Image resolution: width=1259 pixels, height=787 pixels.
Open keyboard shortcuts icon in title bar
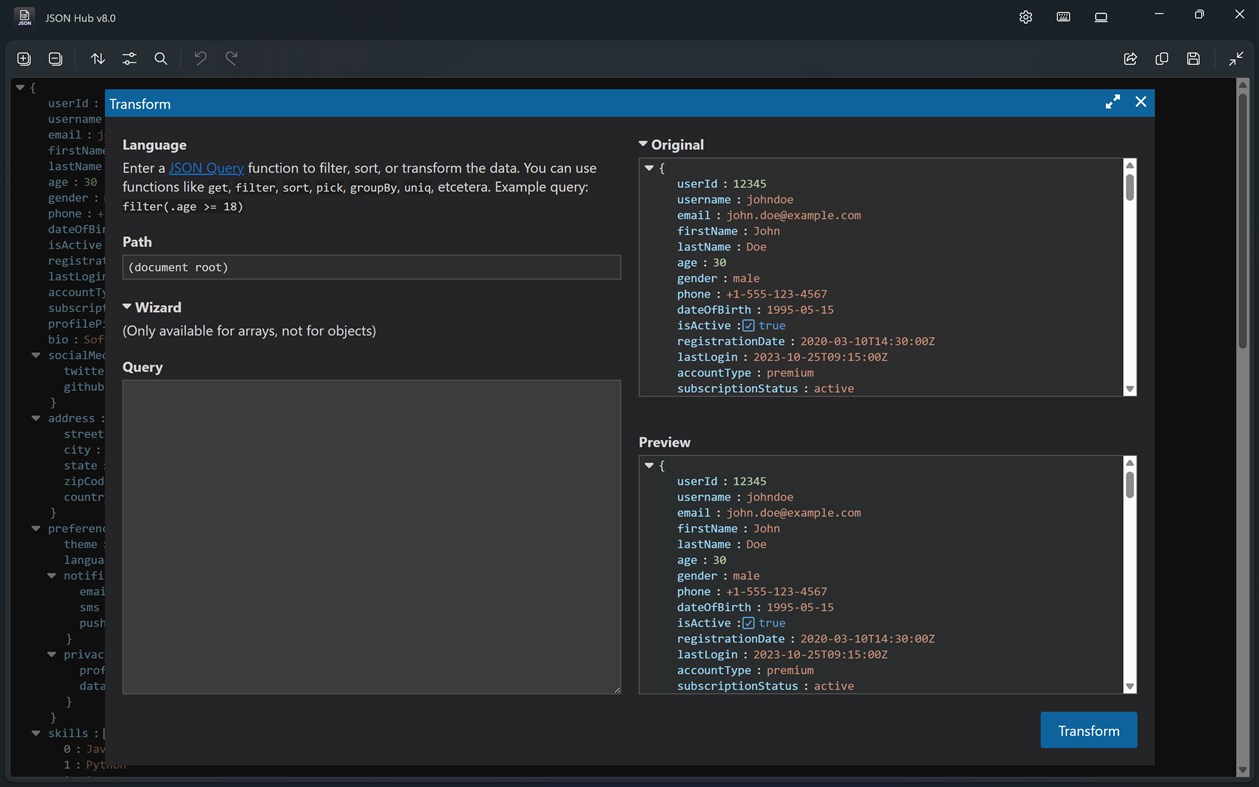1063,17
